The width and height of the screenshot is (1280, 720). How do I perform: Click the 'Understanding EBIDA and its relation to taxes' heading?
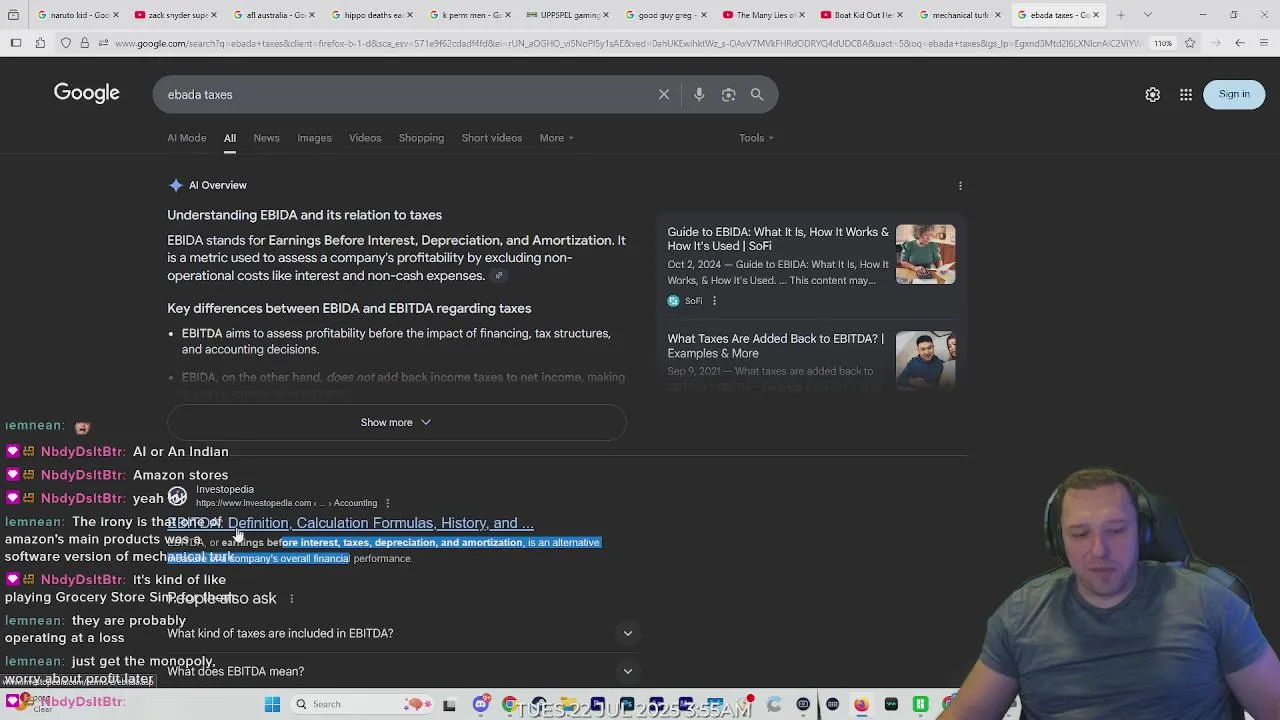(304, 215)
